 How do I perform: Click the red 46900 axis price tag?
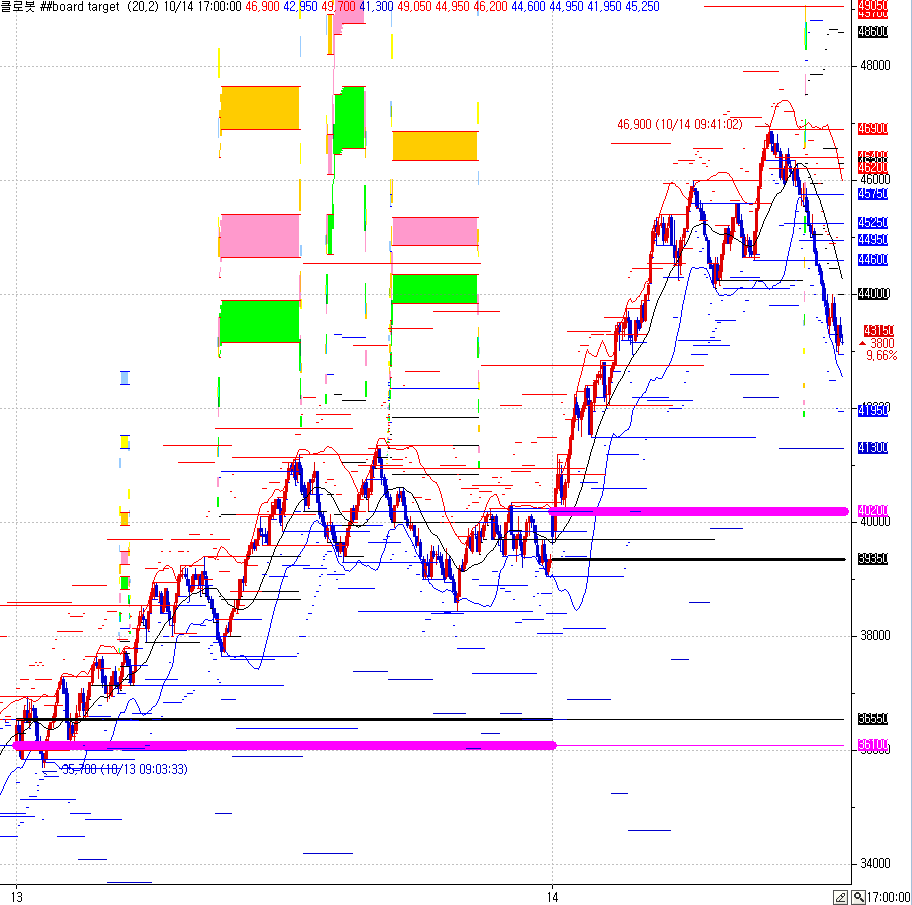(x=873, y=129)
